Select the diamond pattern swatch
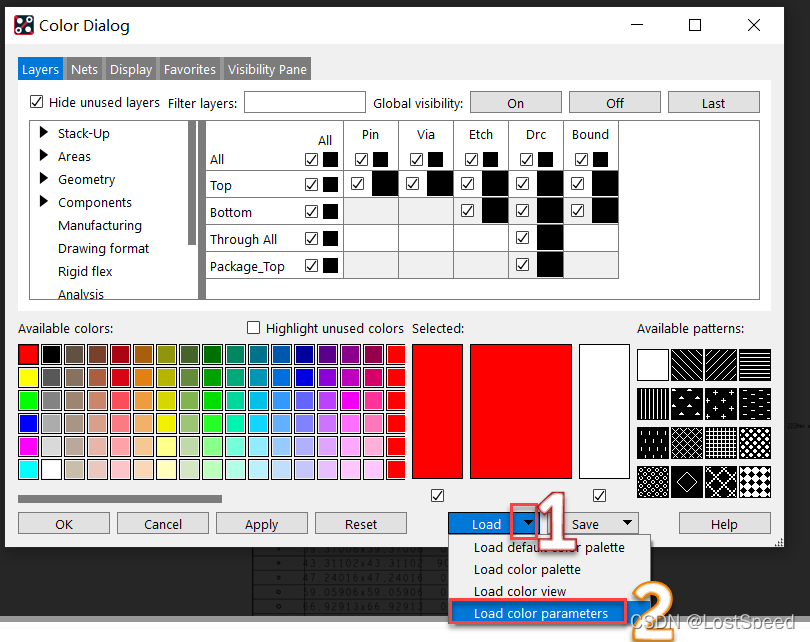 [687, 482]
